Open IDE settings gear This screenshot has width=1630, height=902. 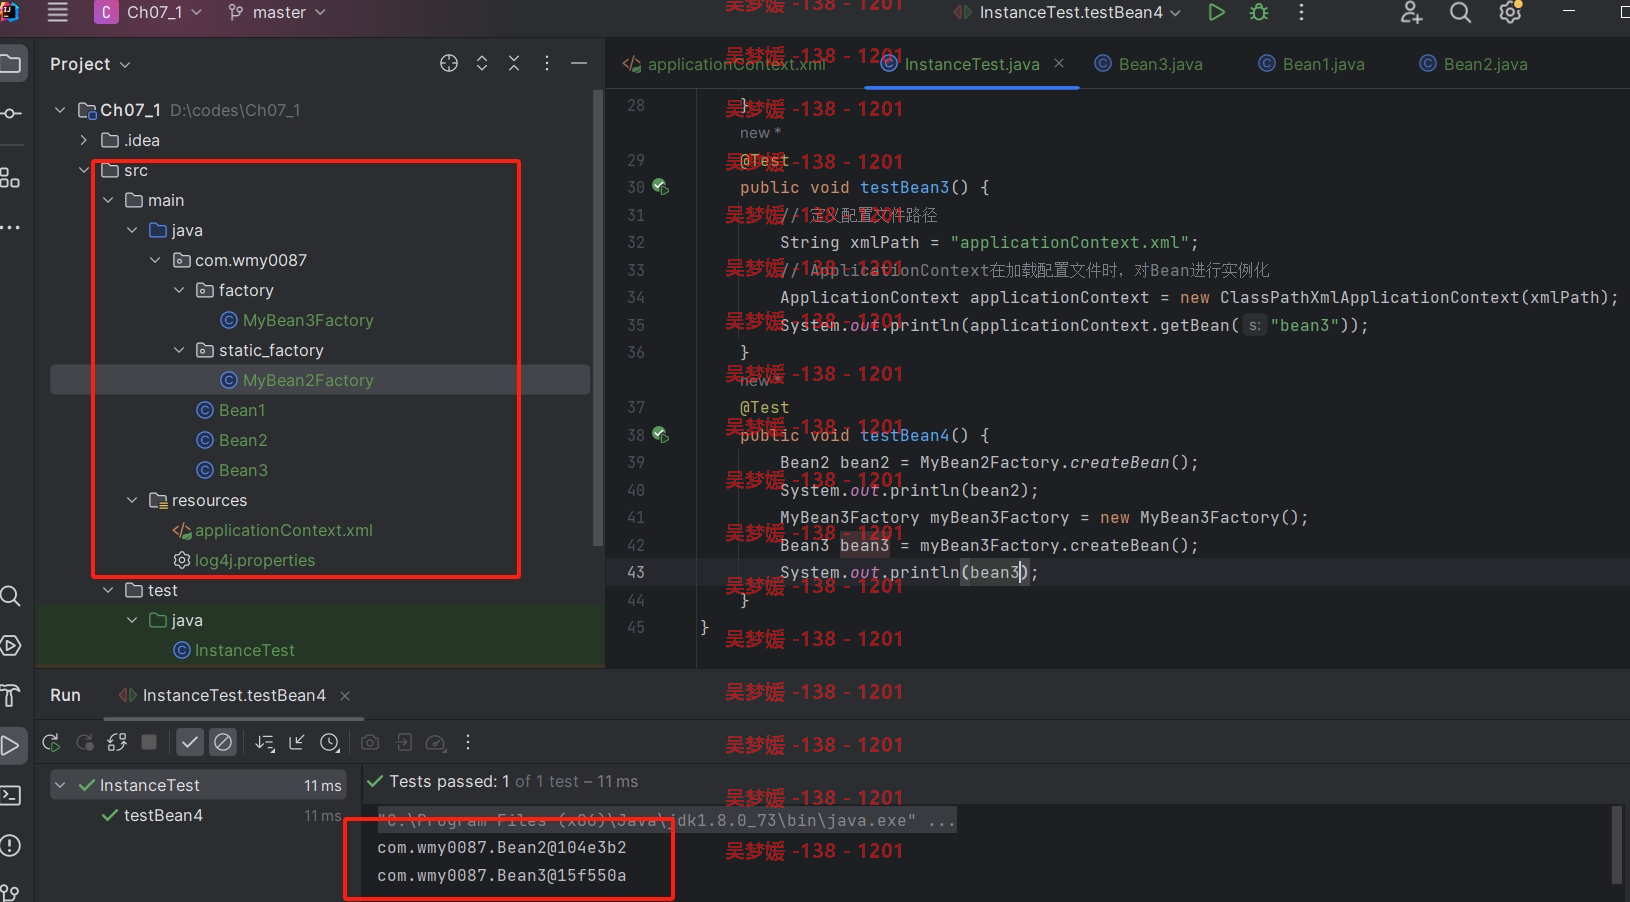click(1510, 12)
